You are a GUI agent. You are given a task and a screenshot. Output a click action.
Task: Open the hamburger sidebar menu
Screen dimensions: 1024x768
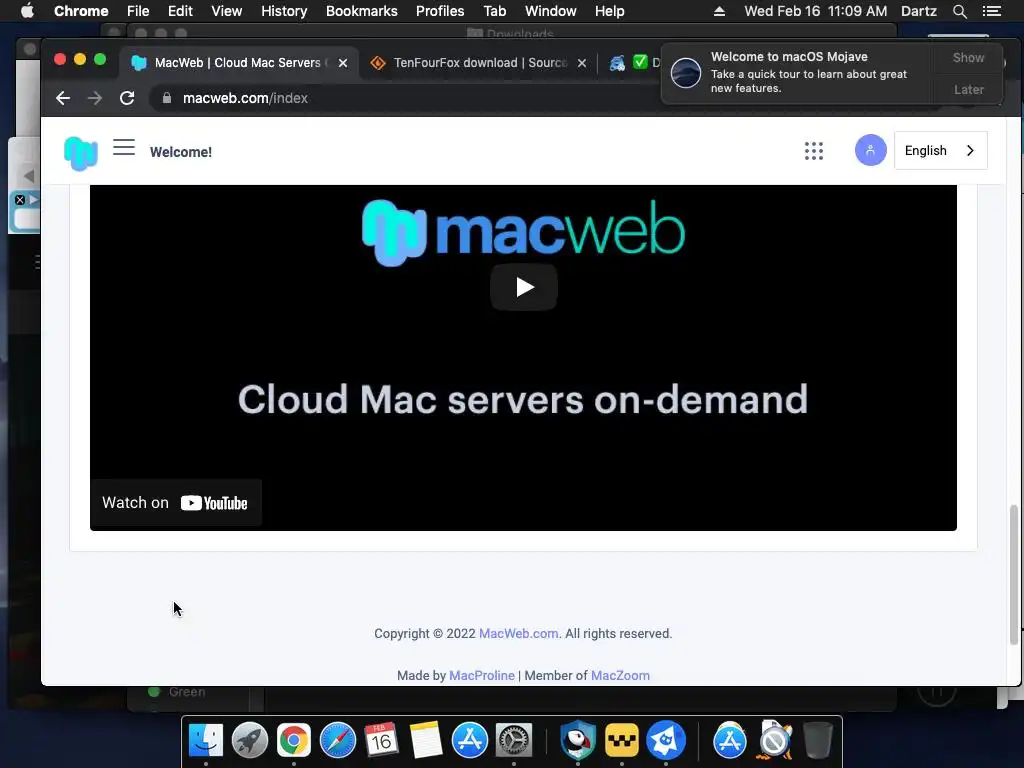123,148
